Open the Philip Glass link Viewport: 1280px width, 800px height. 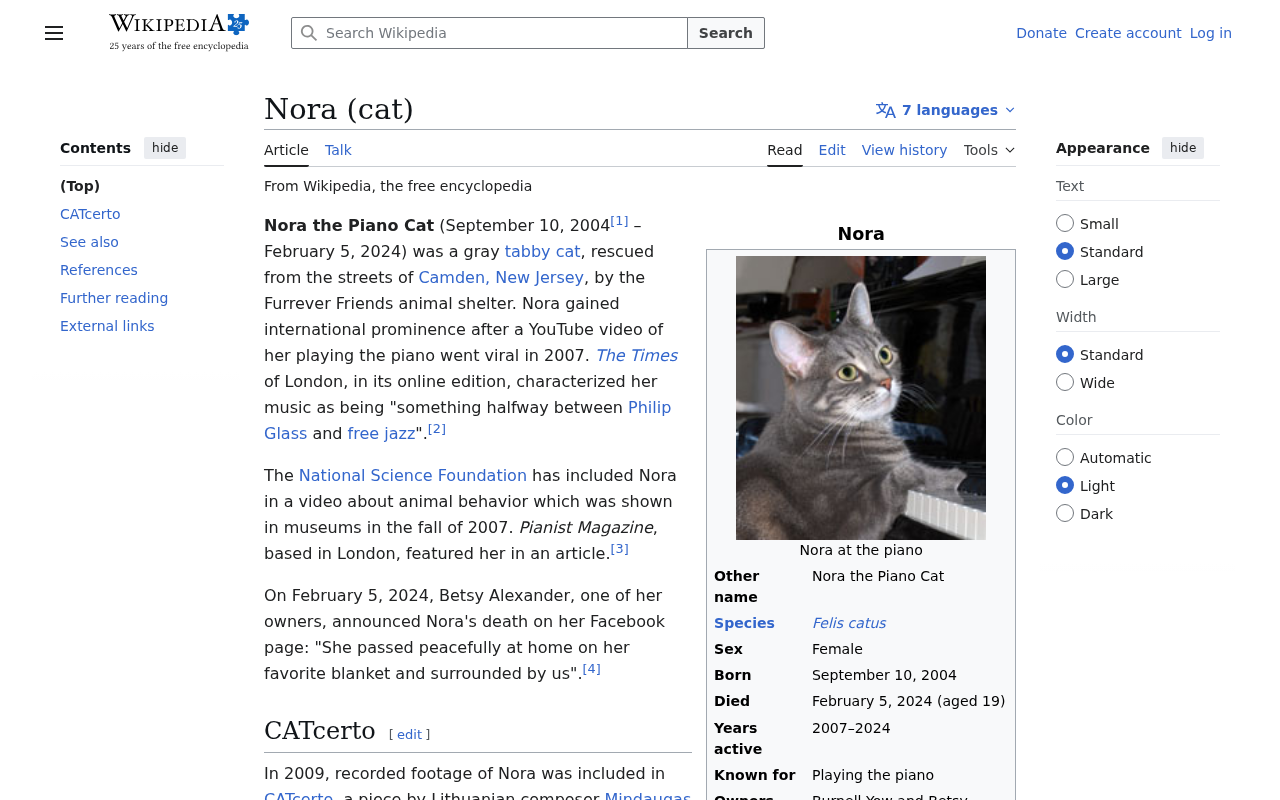(649, 407)
